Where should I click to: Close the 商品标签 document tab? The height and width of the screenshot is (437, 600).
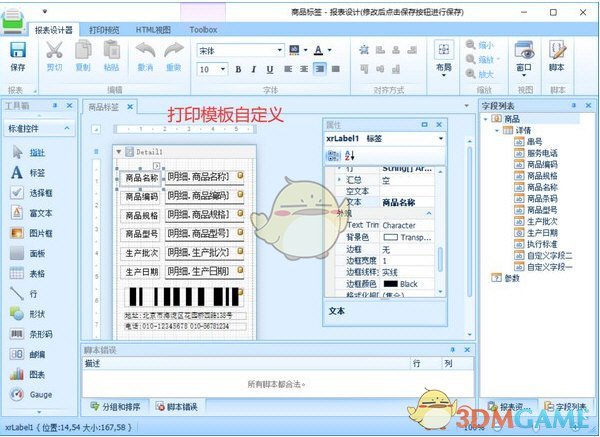[x=130, y=107]
